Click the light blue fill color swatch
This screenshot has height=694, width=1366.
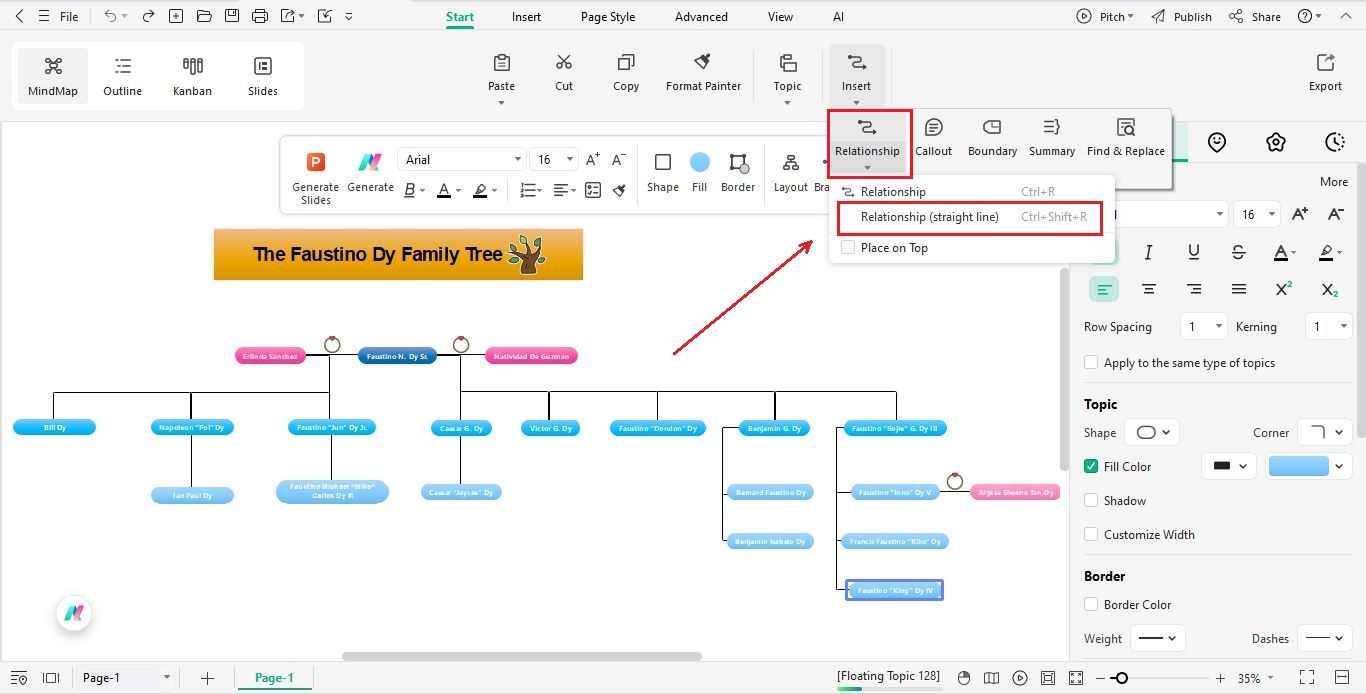pyautogui.click(x=1298, y=466)
